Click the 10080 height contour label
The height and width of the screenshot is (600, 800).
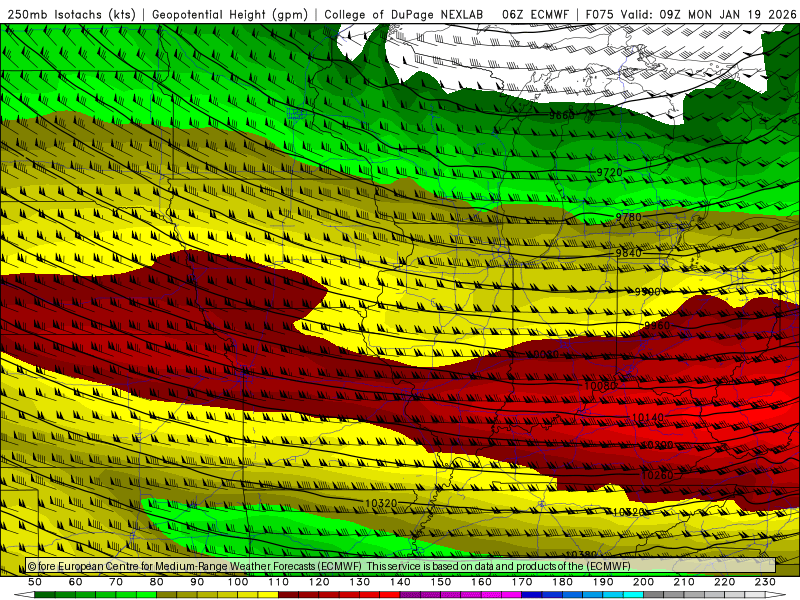click(x=600, y=386)
